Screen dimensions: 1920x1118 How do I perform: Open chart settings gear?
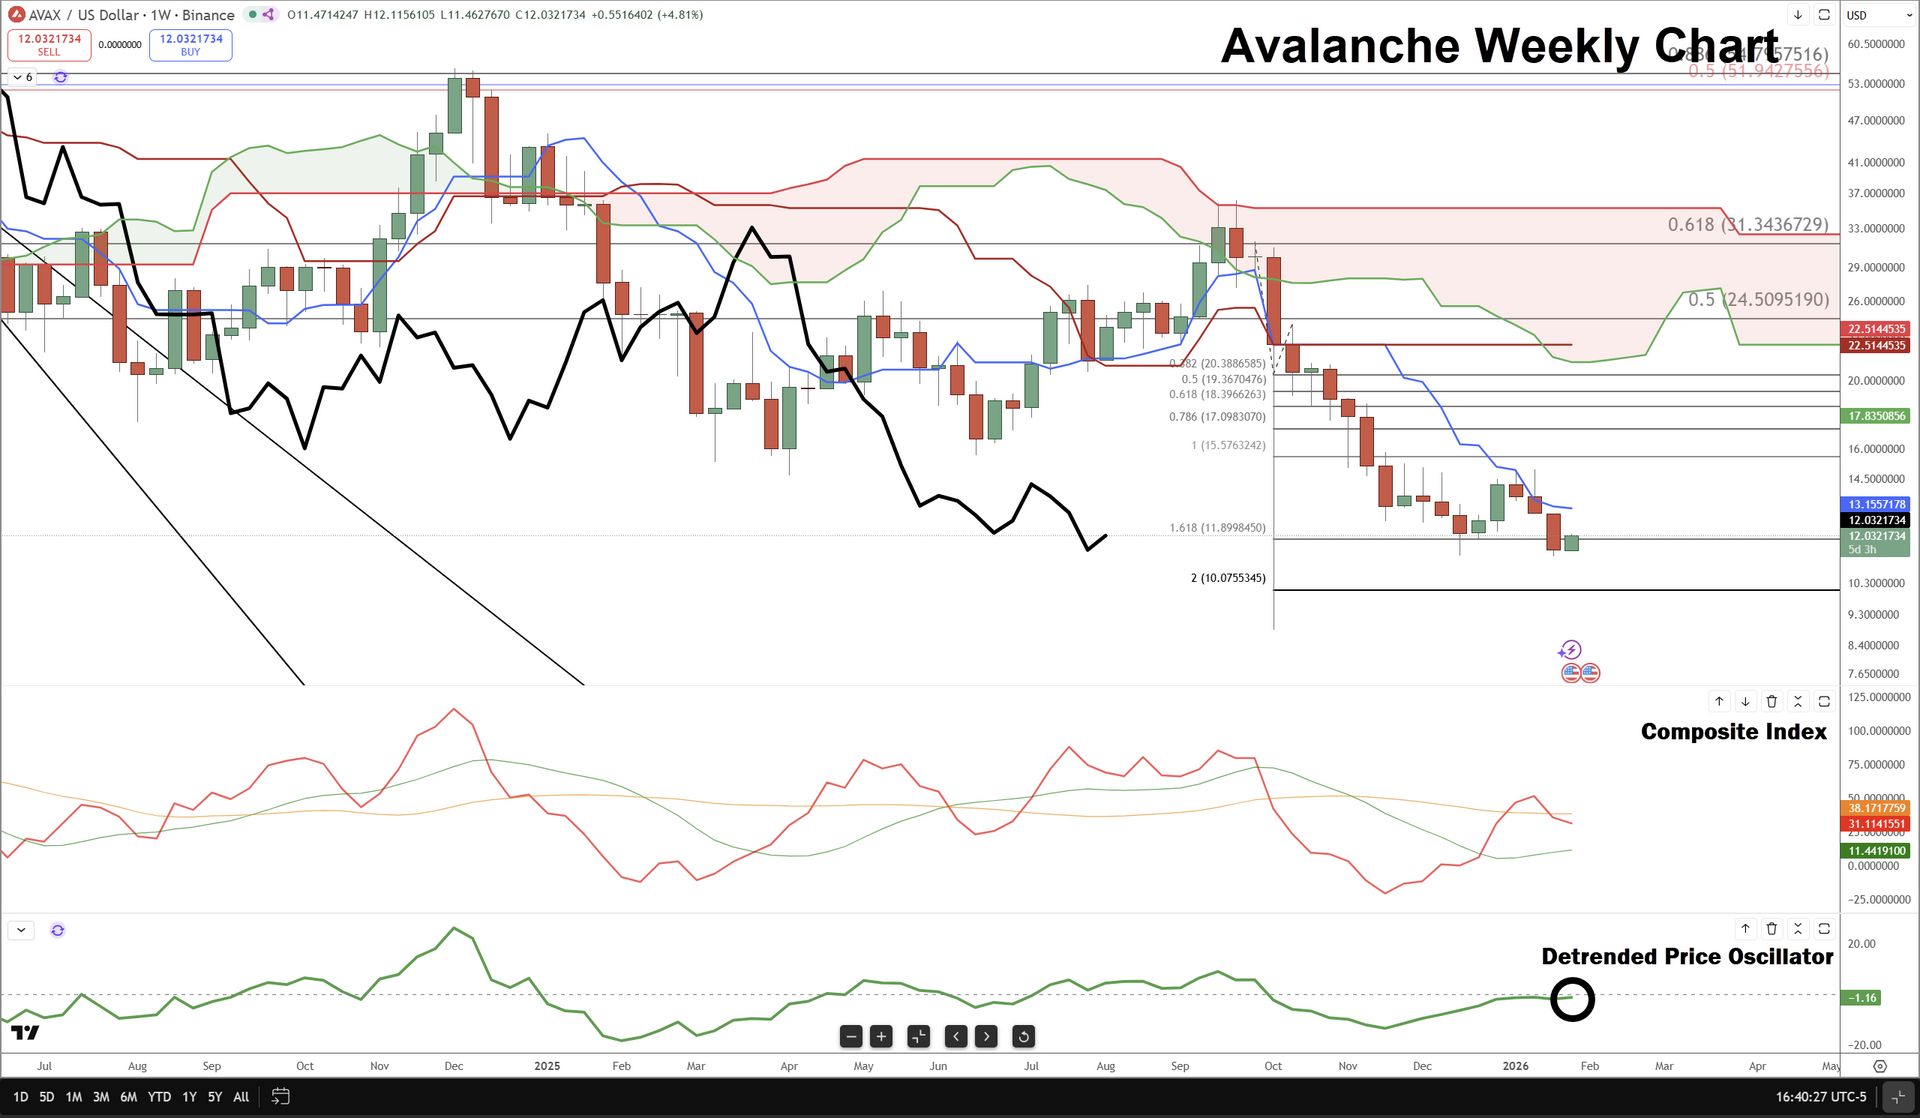coord(1880,1066)
